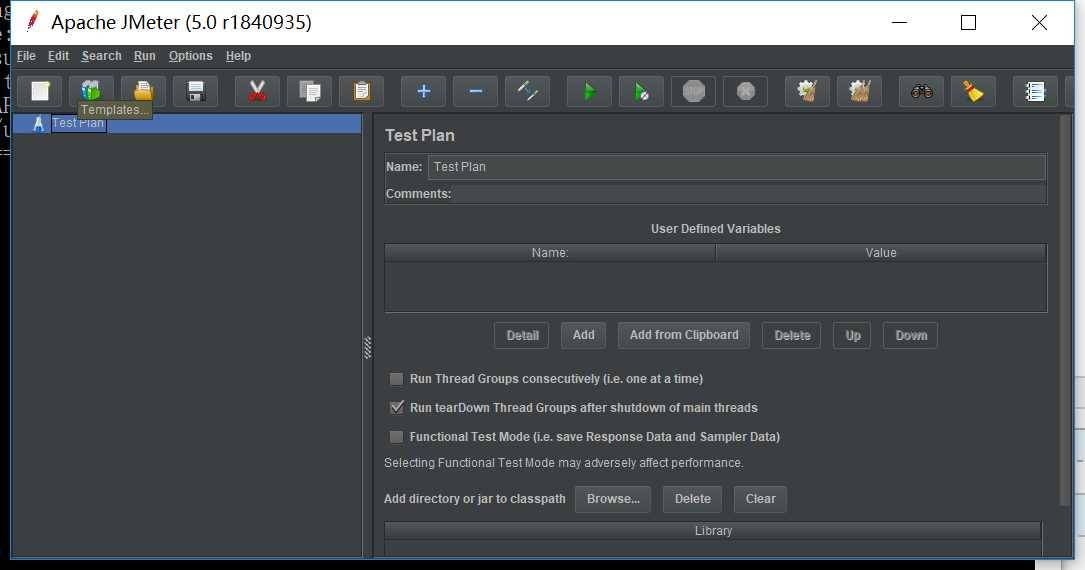1085x570 pixels.
Task: Click the Toggle icon with diagonal arrows
Action: pyautogui.click(x=527, y=91)
